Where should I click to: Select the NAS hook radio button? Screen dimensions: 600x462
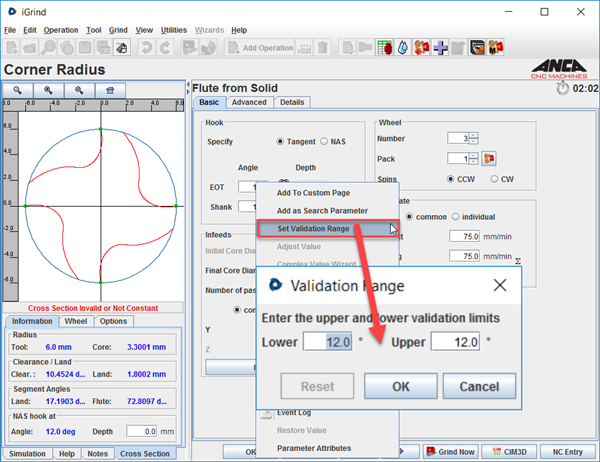pyautogui.click(x=323, y=142)
